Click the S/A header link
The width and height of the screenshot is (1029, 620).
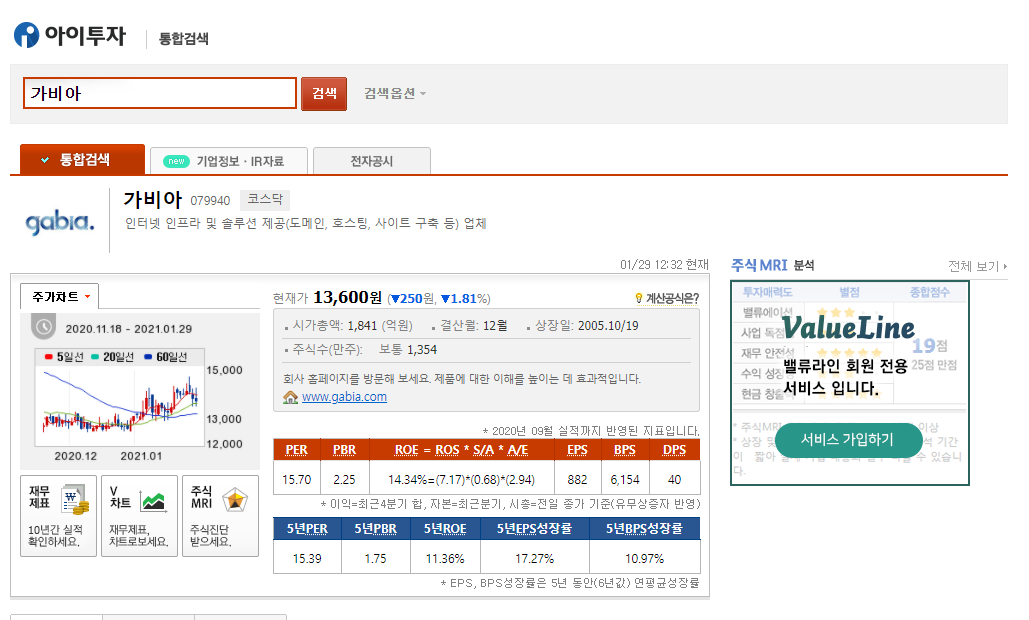coord(483,450)
